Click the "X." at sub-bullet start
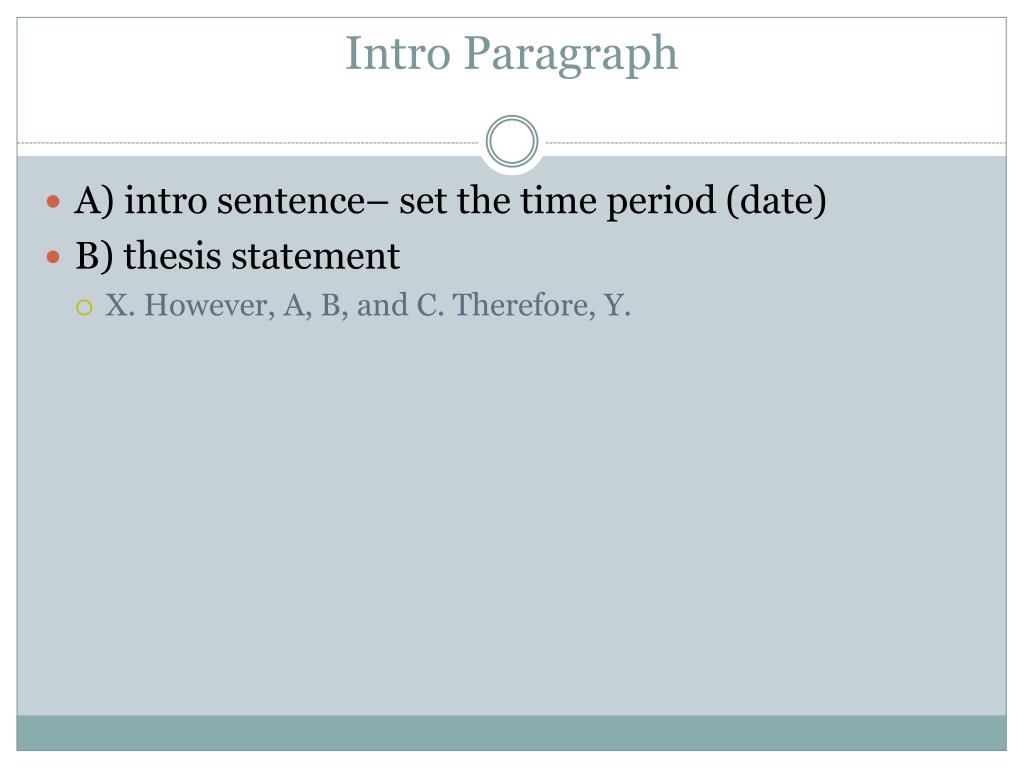Screen dimensions: 1024x768 (120, 306)
